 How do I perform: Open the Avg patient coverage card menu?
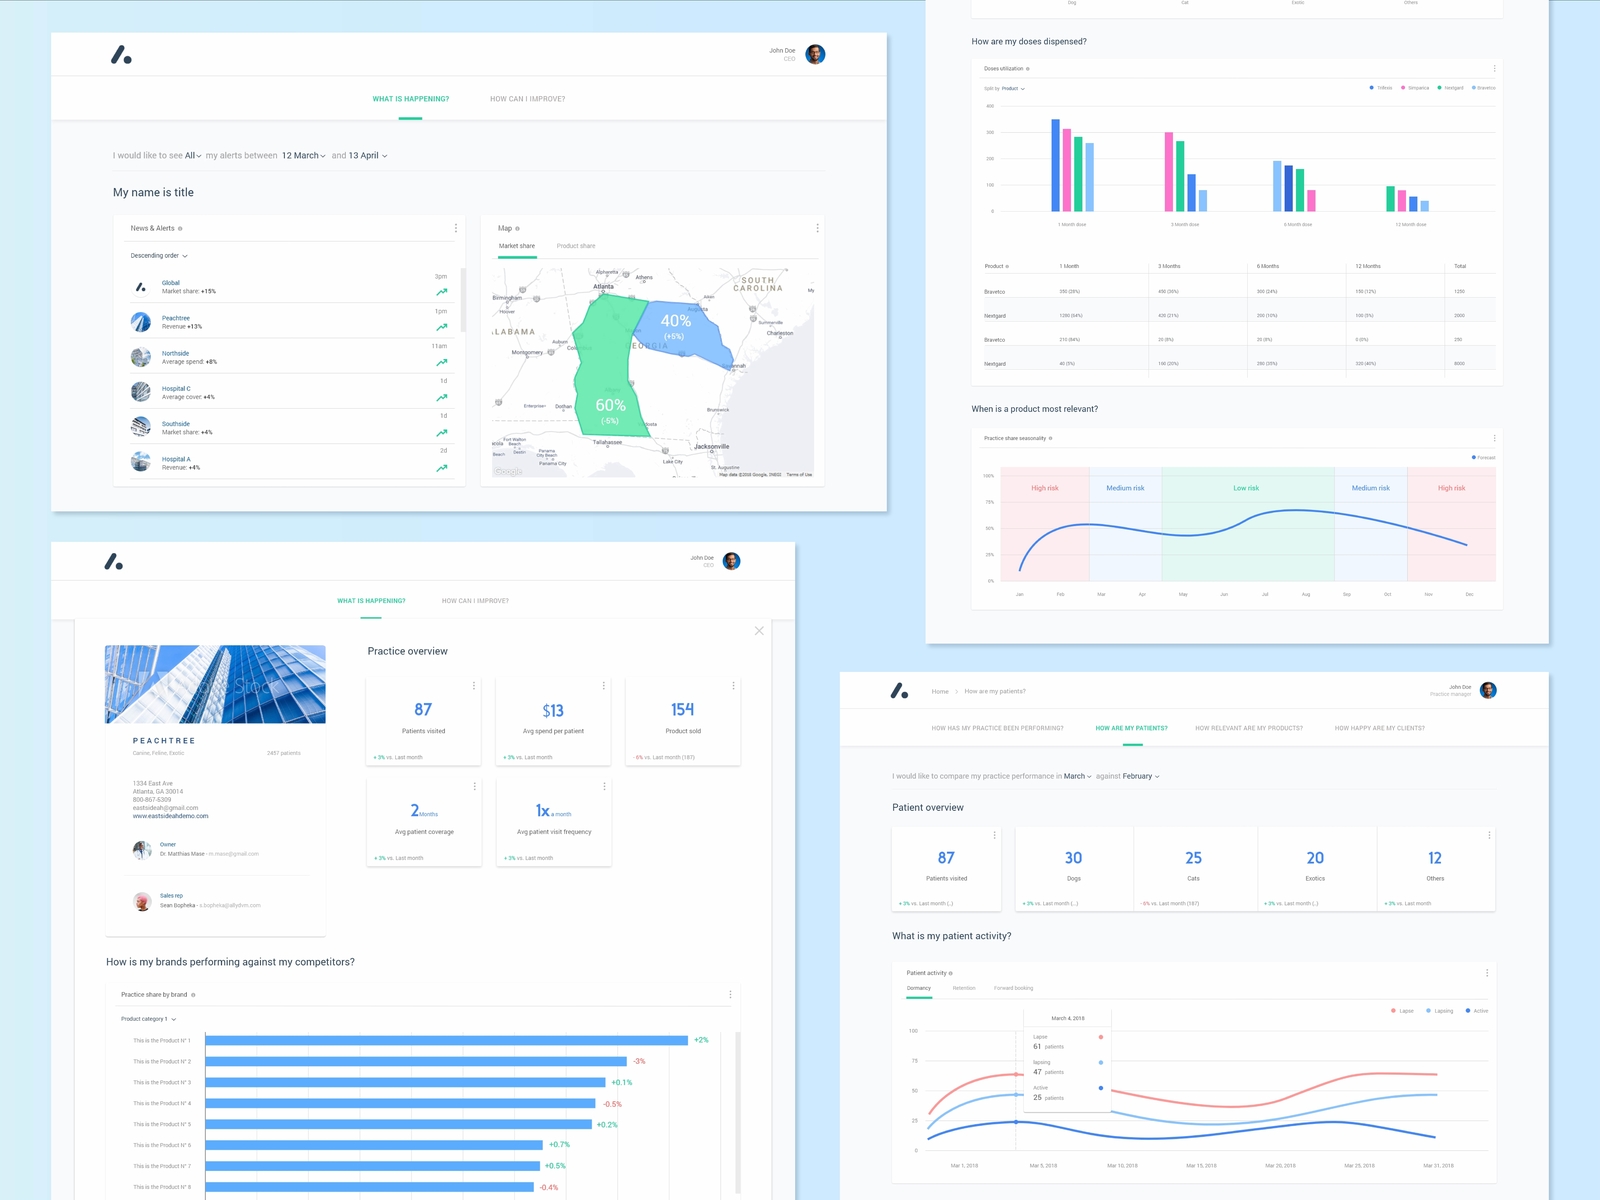474,787
